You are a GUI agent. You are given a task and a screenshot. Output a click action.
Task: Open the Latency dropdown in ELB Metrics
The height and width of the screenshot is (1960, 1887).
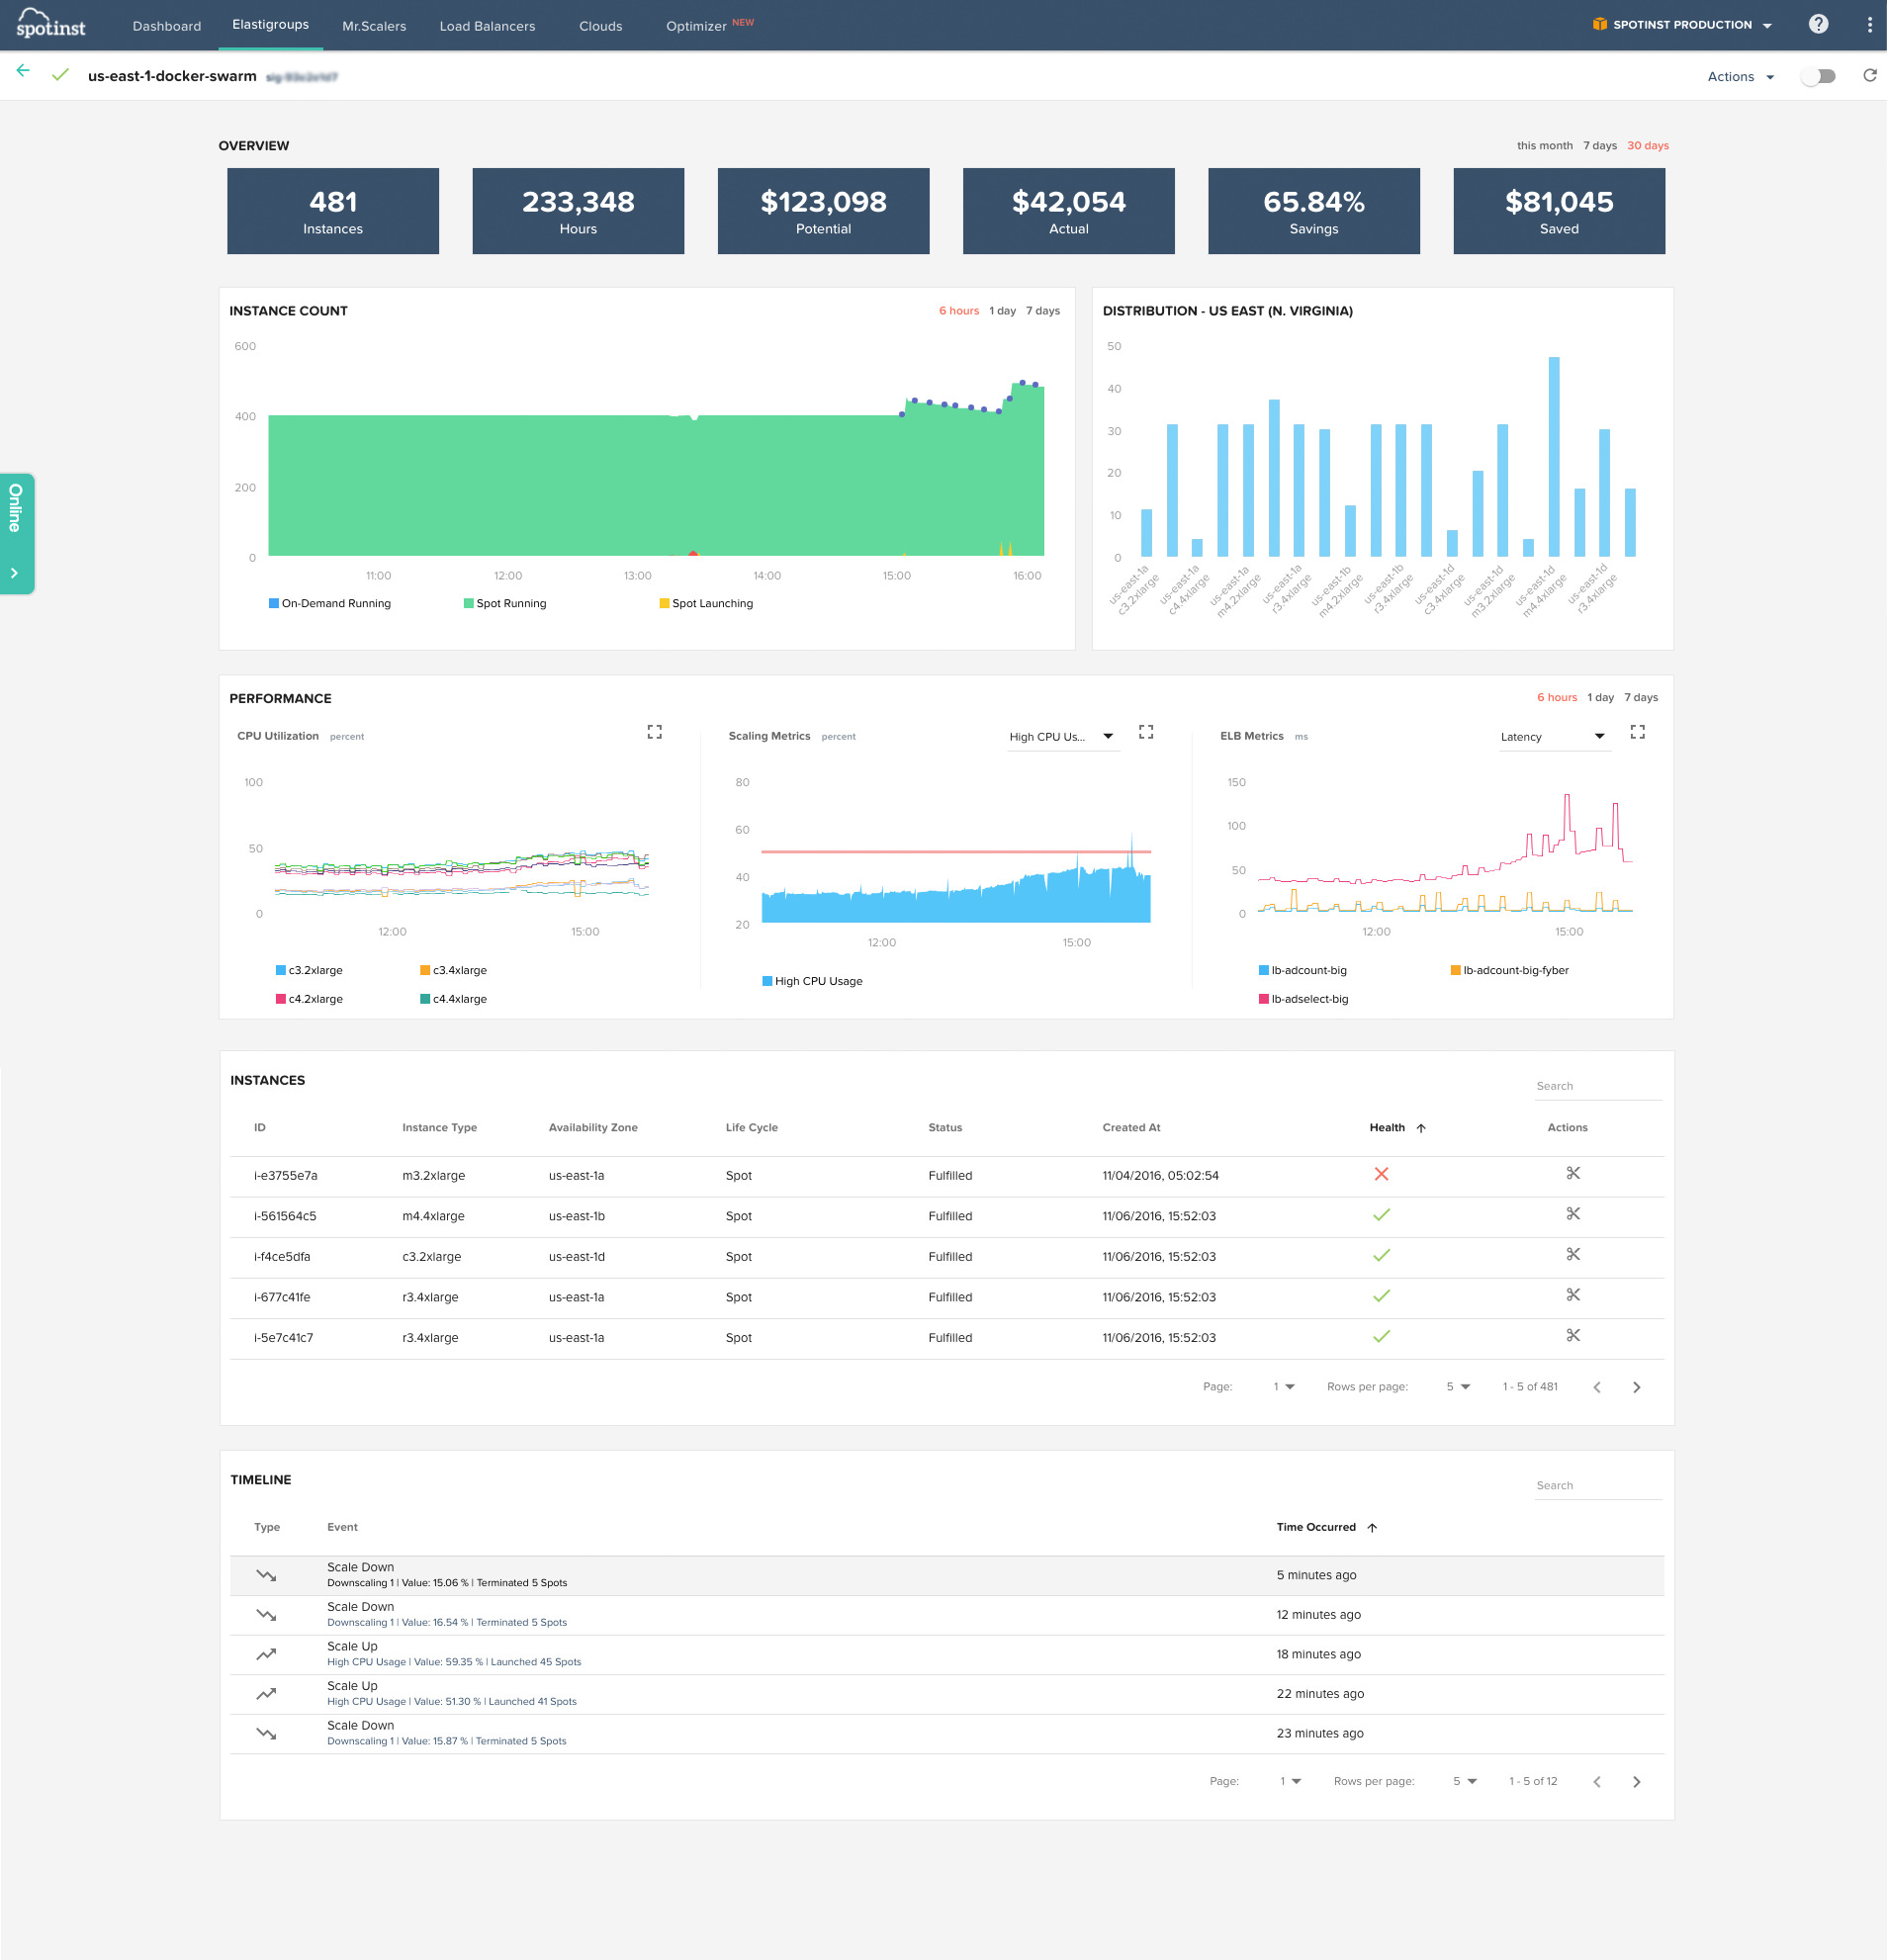coord(1552,737)
